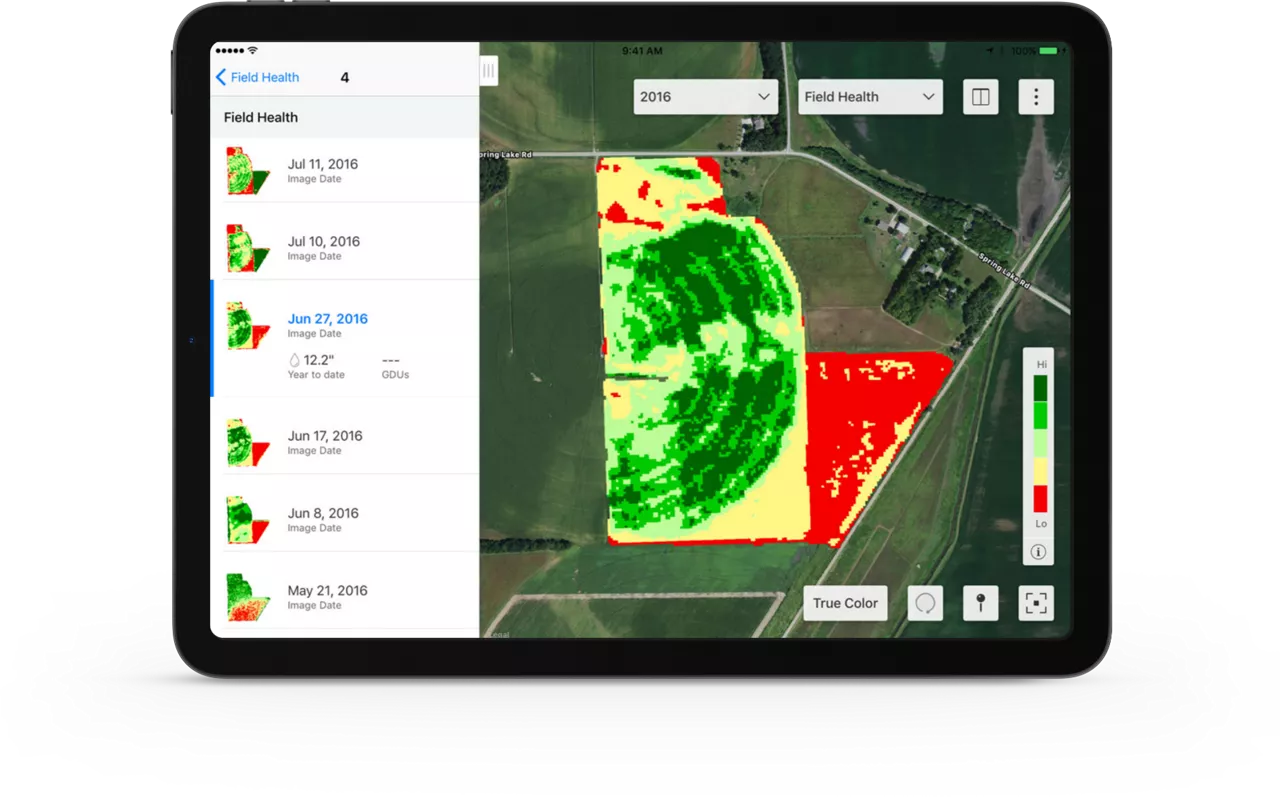Tap the raindrop precipitation icon

click(294, 360)
